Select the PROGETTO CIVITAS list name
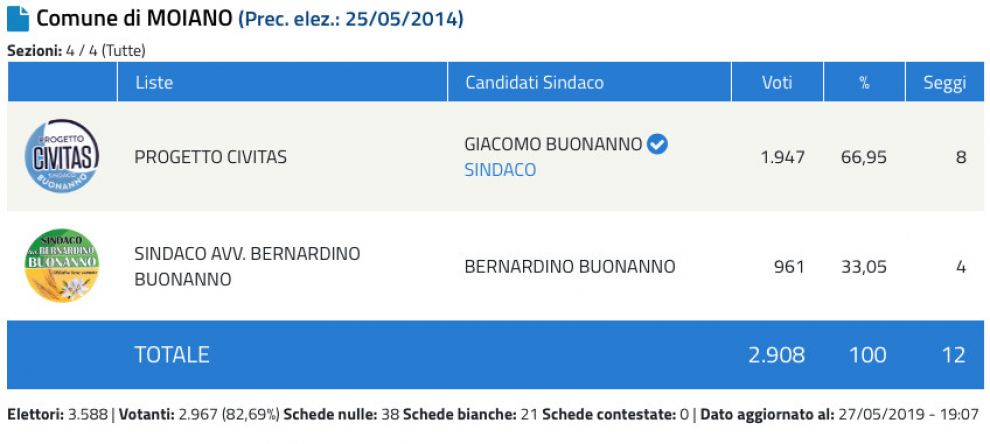This screenshot has width=990, height=444. [x=210, y=157]
